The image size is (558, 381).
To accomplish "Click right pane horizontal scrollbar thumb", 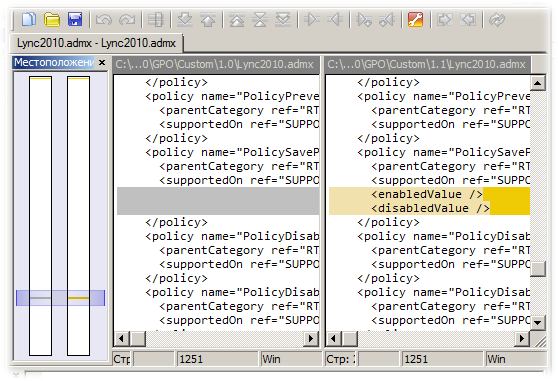I will (350, 338).
